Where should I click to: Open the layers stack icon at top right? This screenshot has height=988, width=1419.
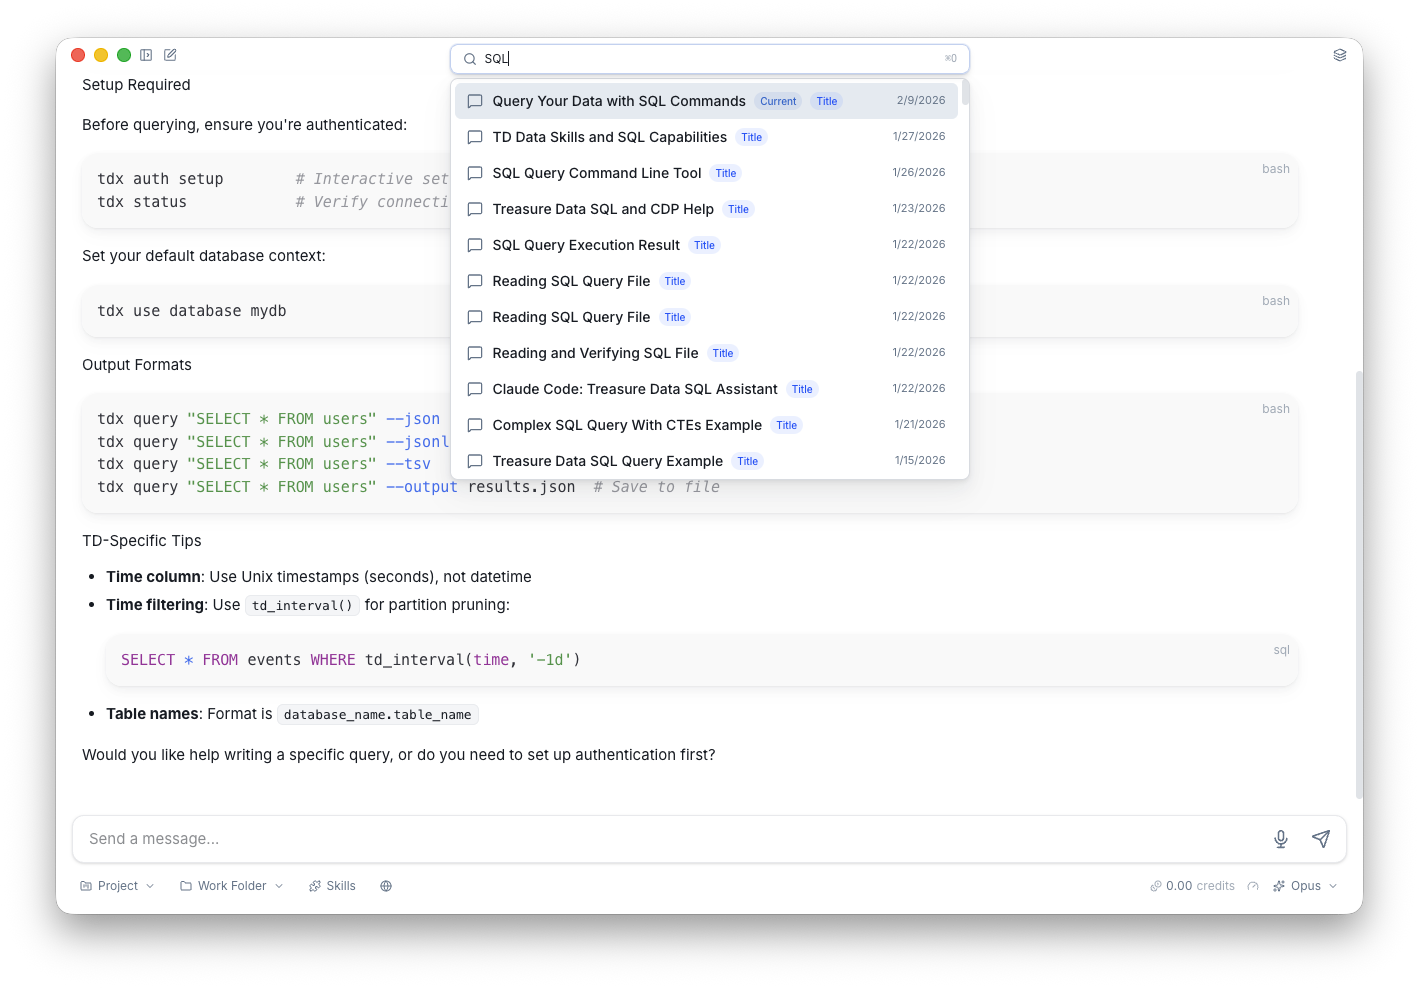coord(1340,55)
